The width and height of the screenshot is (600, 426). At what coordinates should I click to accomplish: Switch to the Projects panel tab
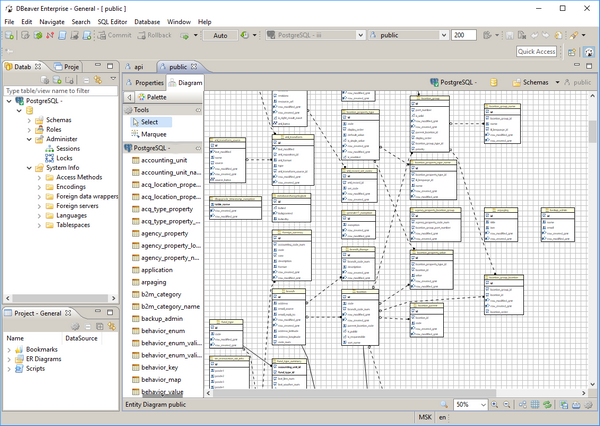pyautogui.click(x=67, y=67)
